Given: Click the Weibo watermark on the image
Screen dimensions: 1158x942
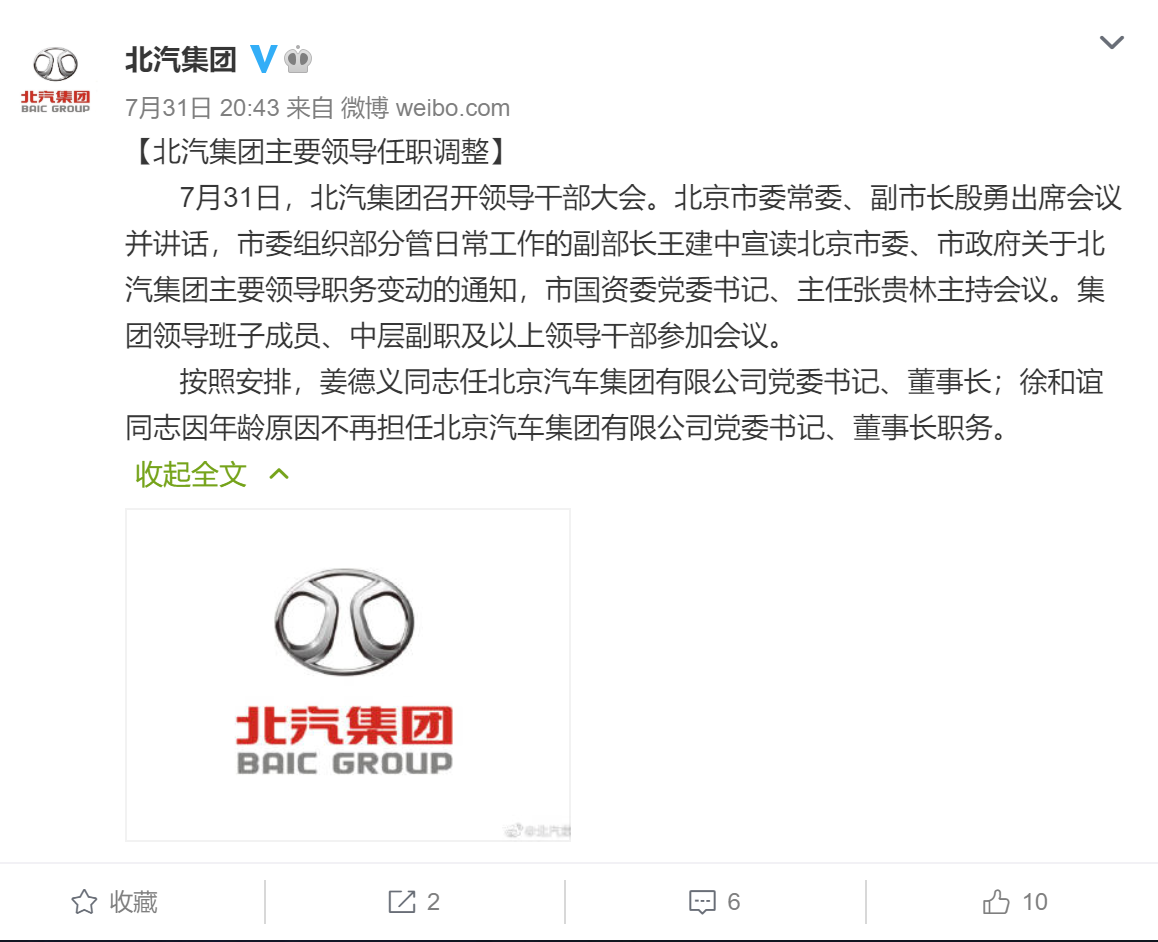Looking at the screenshot, I should 537,831.
